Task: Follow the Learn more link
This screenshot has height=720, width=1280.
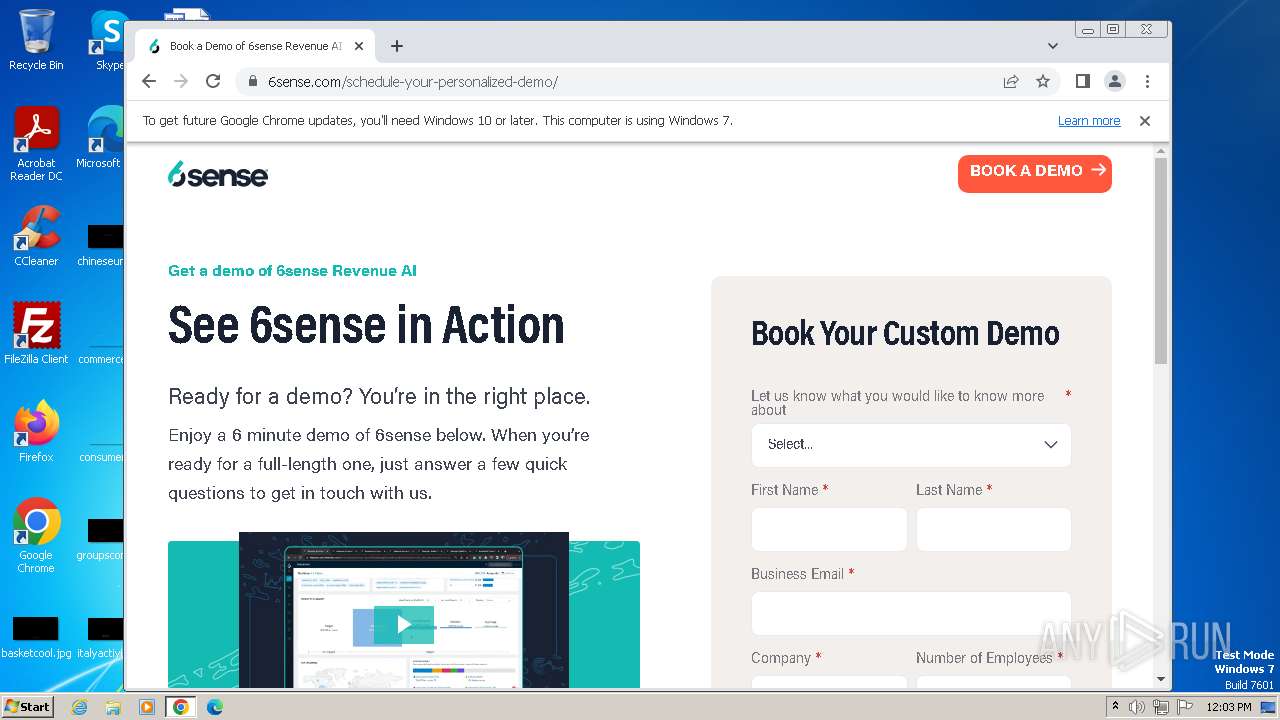Action: [1089, 121]
